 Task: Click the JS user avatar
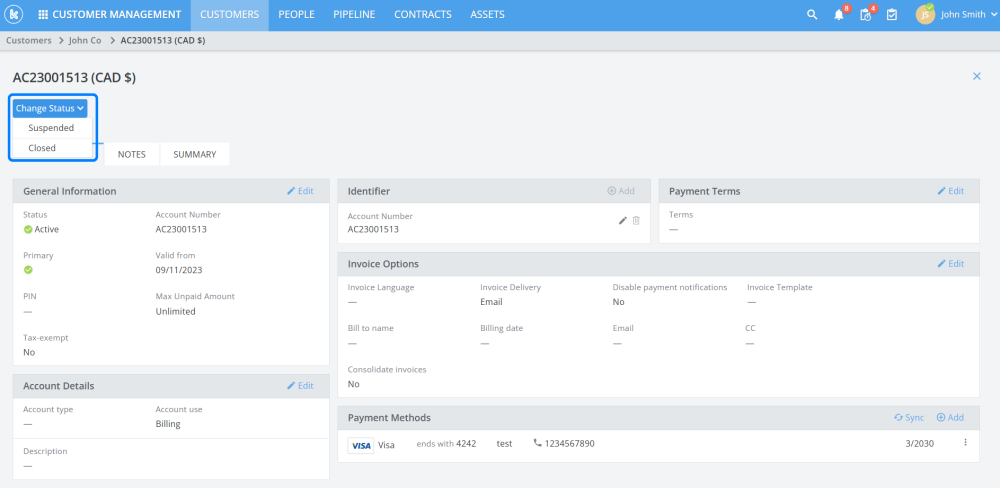pos(925,15)
